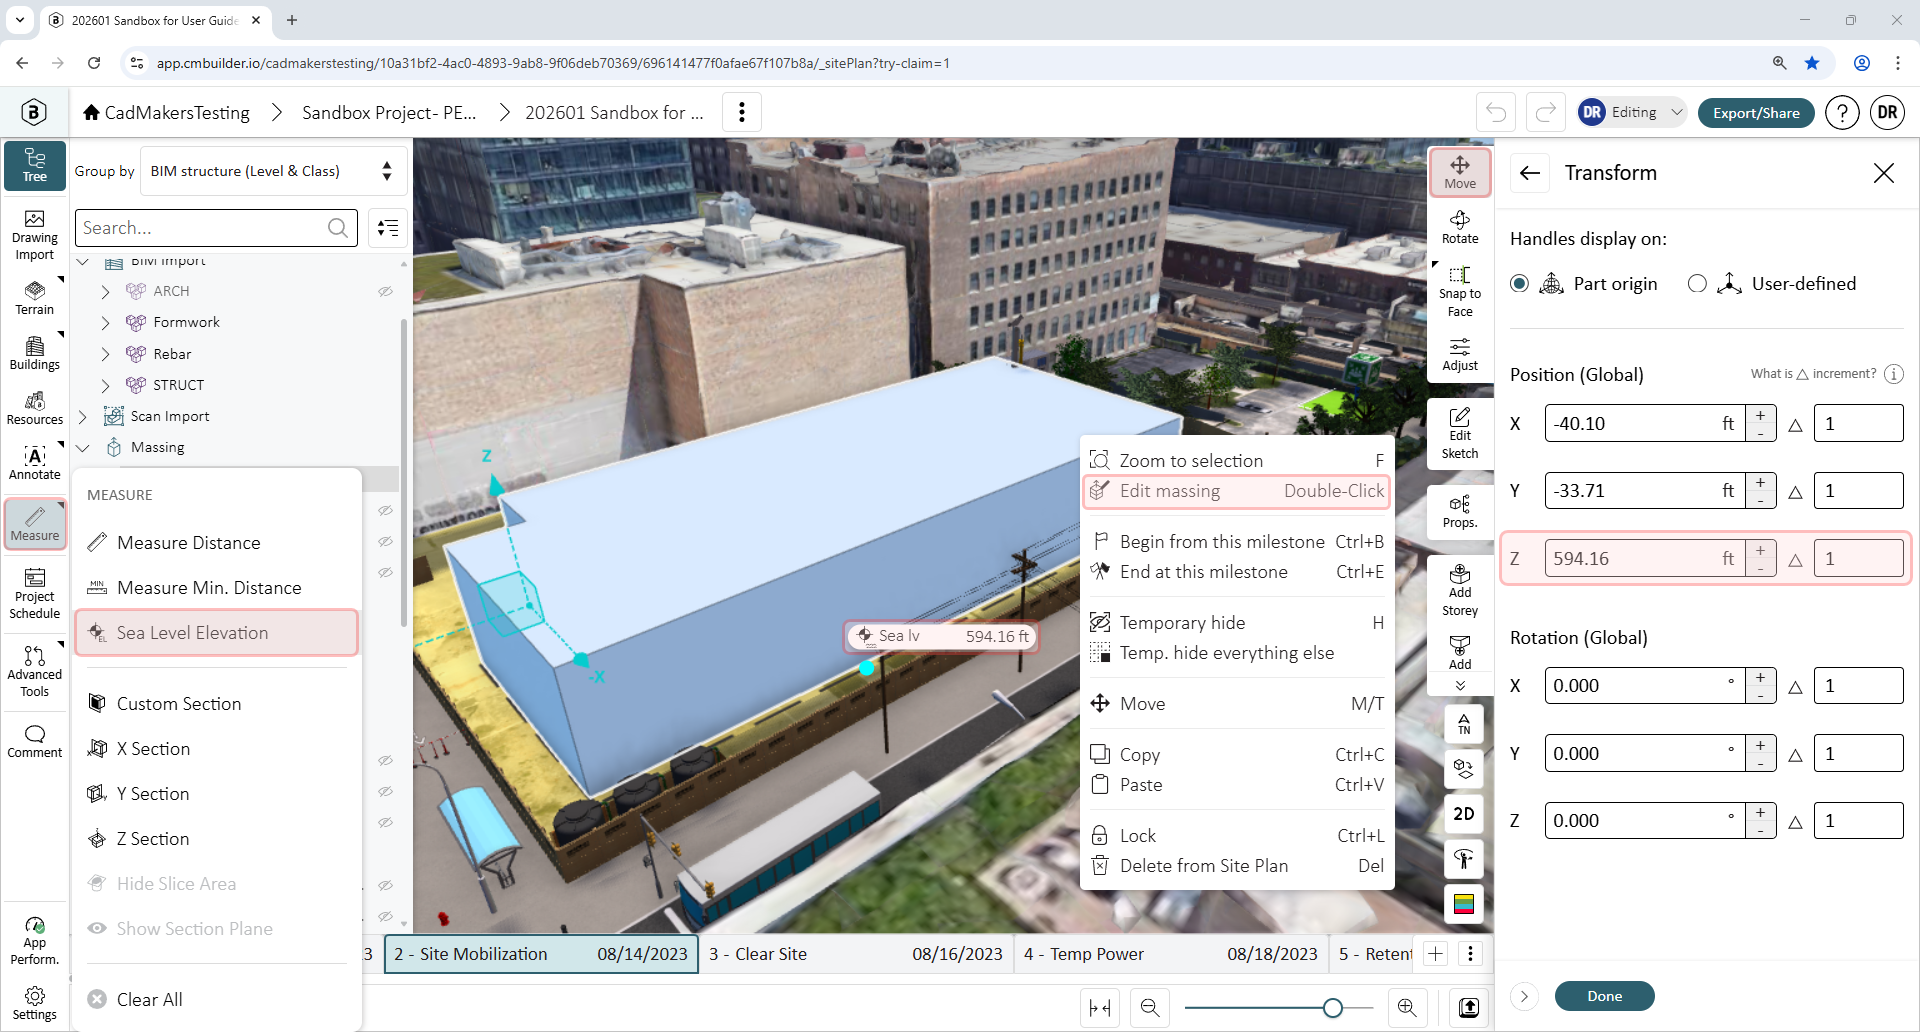Screen dimensions: 1920x1032
Task: Expand the Formwork tree node
Action: point(106,323)
